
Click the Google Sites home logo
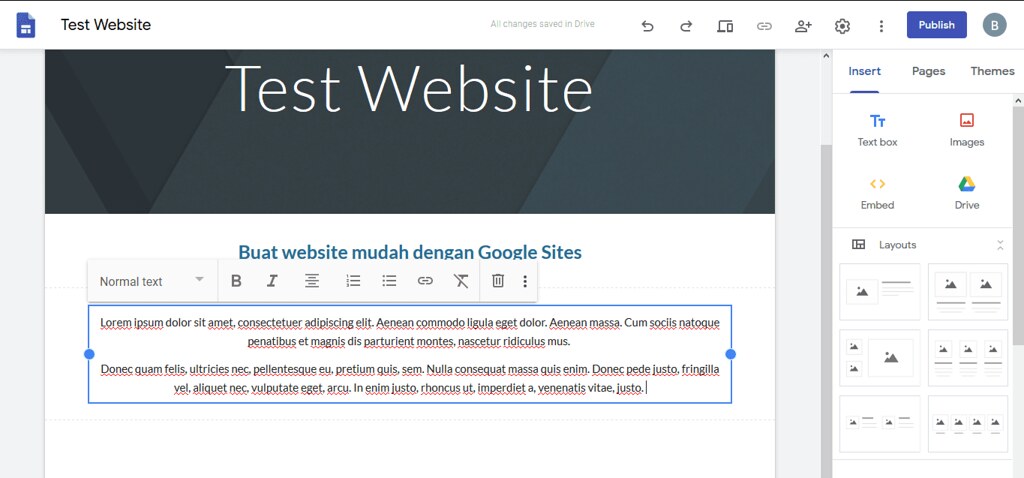click(x=25, y=25)
